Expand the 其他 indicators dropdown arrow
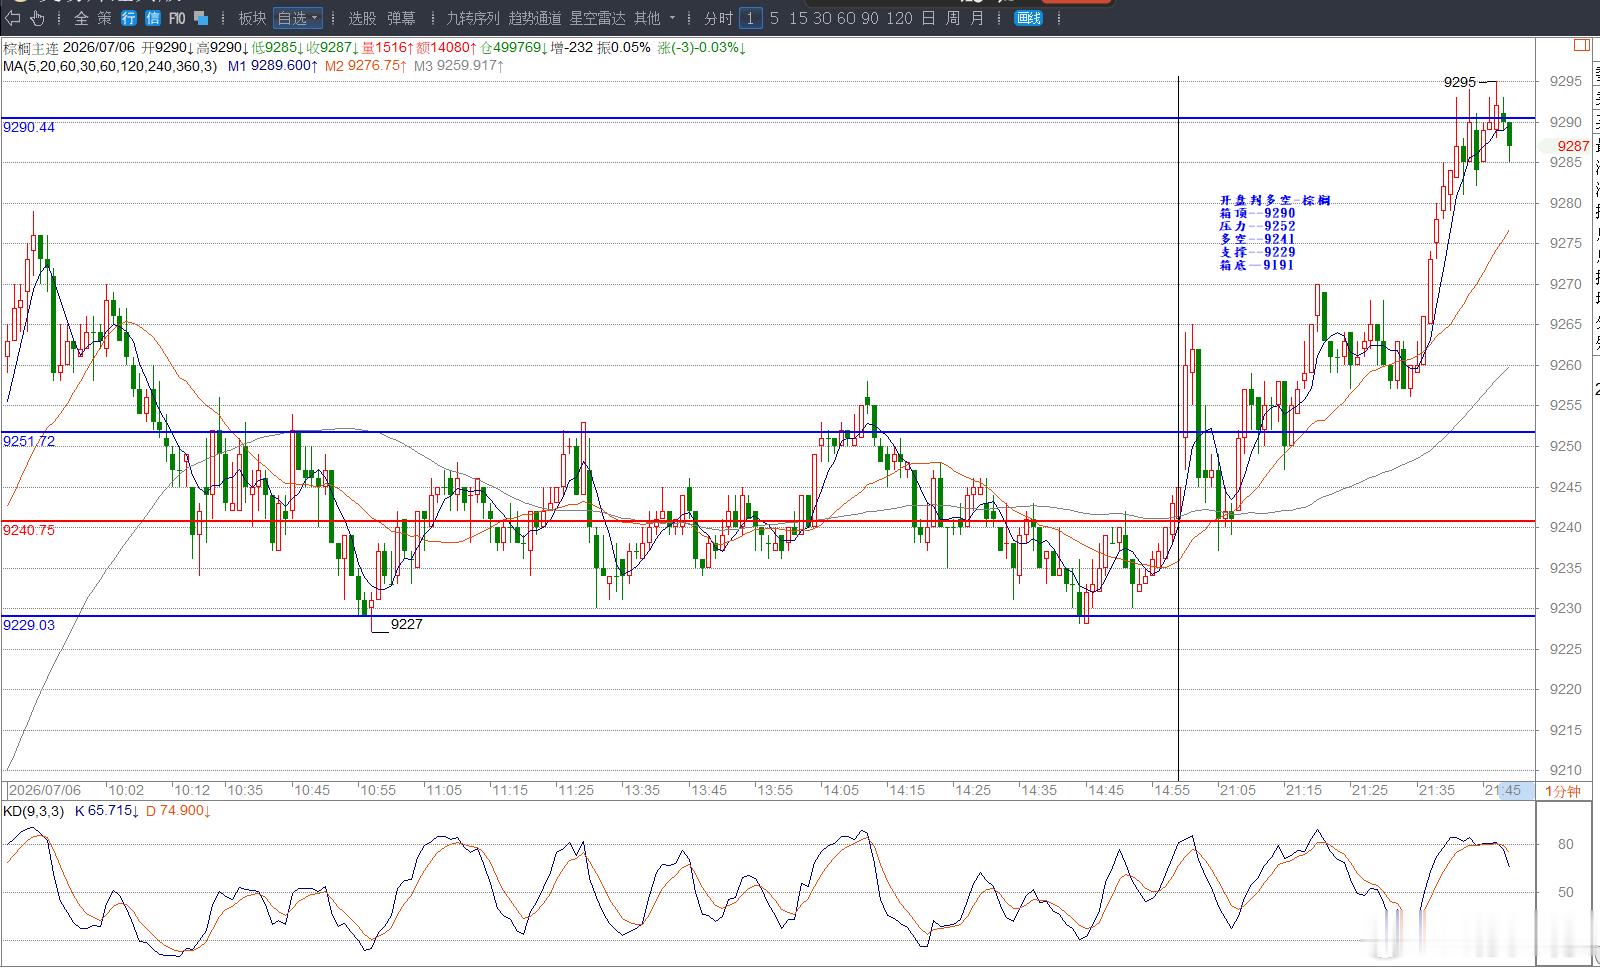This screenshot has height=975, width=1600. 672,18
